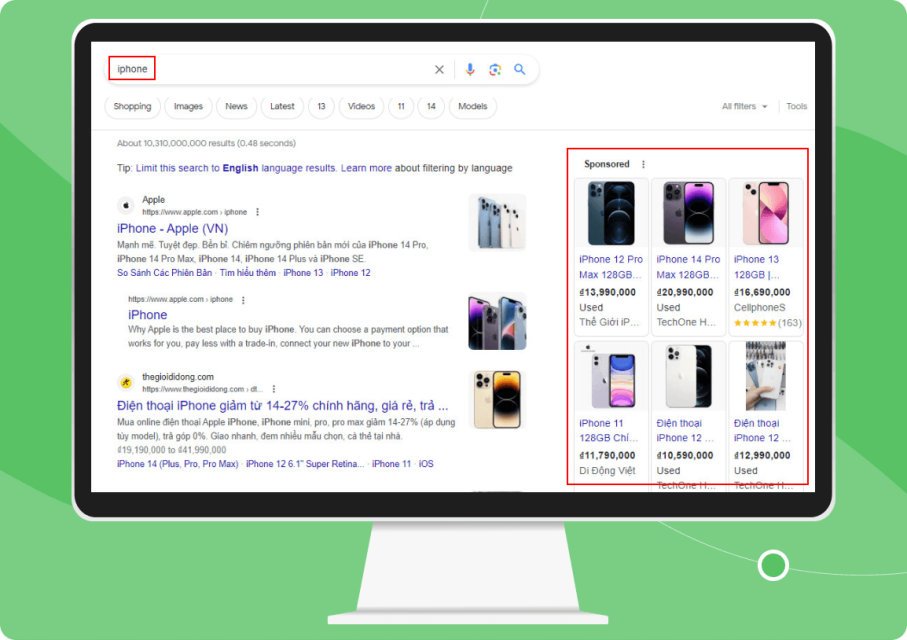The width and height of the screenshot is (907, 640).
Task: Click the https://www.apple.com › iphone URL under Apple
Action: pos(194,212)
